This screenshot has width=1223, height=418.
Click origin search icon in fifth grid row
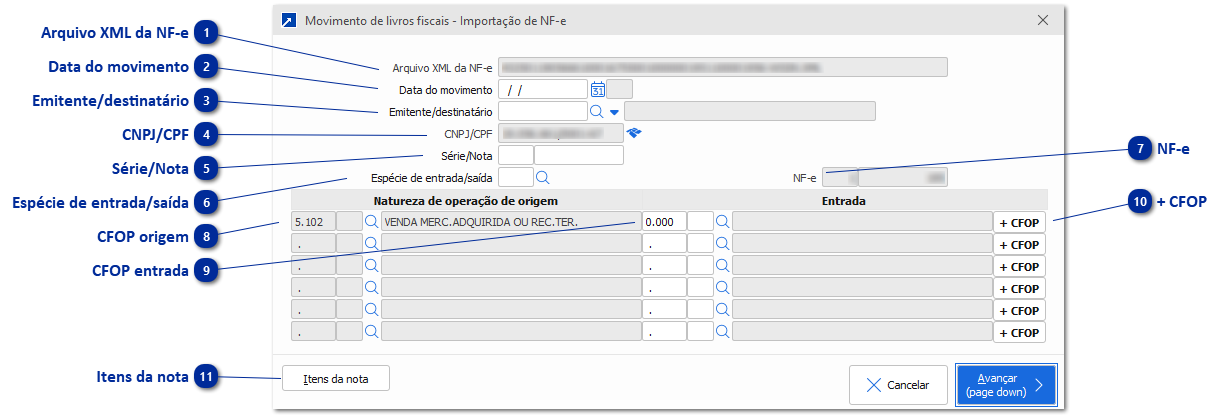pos(371,309)
